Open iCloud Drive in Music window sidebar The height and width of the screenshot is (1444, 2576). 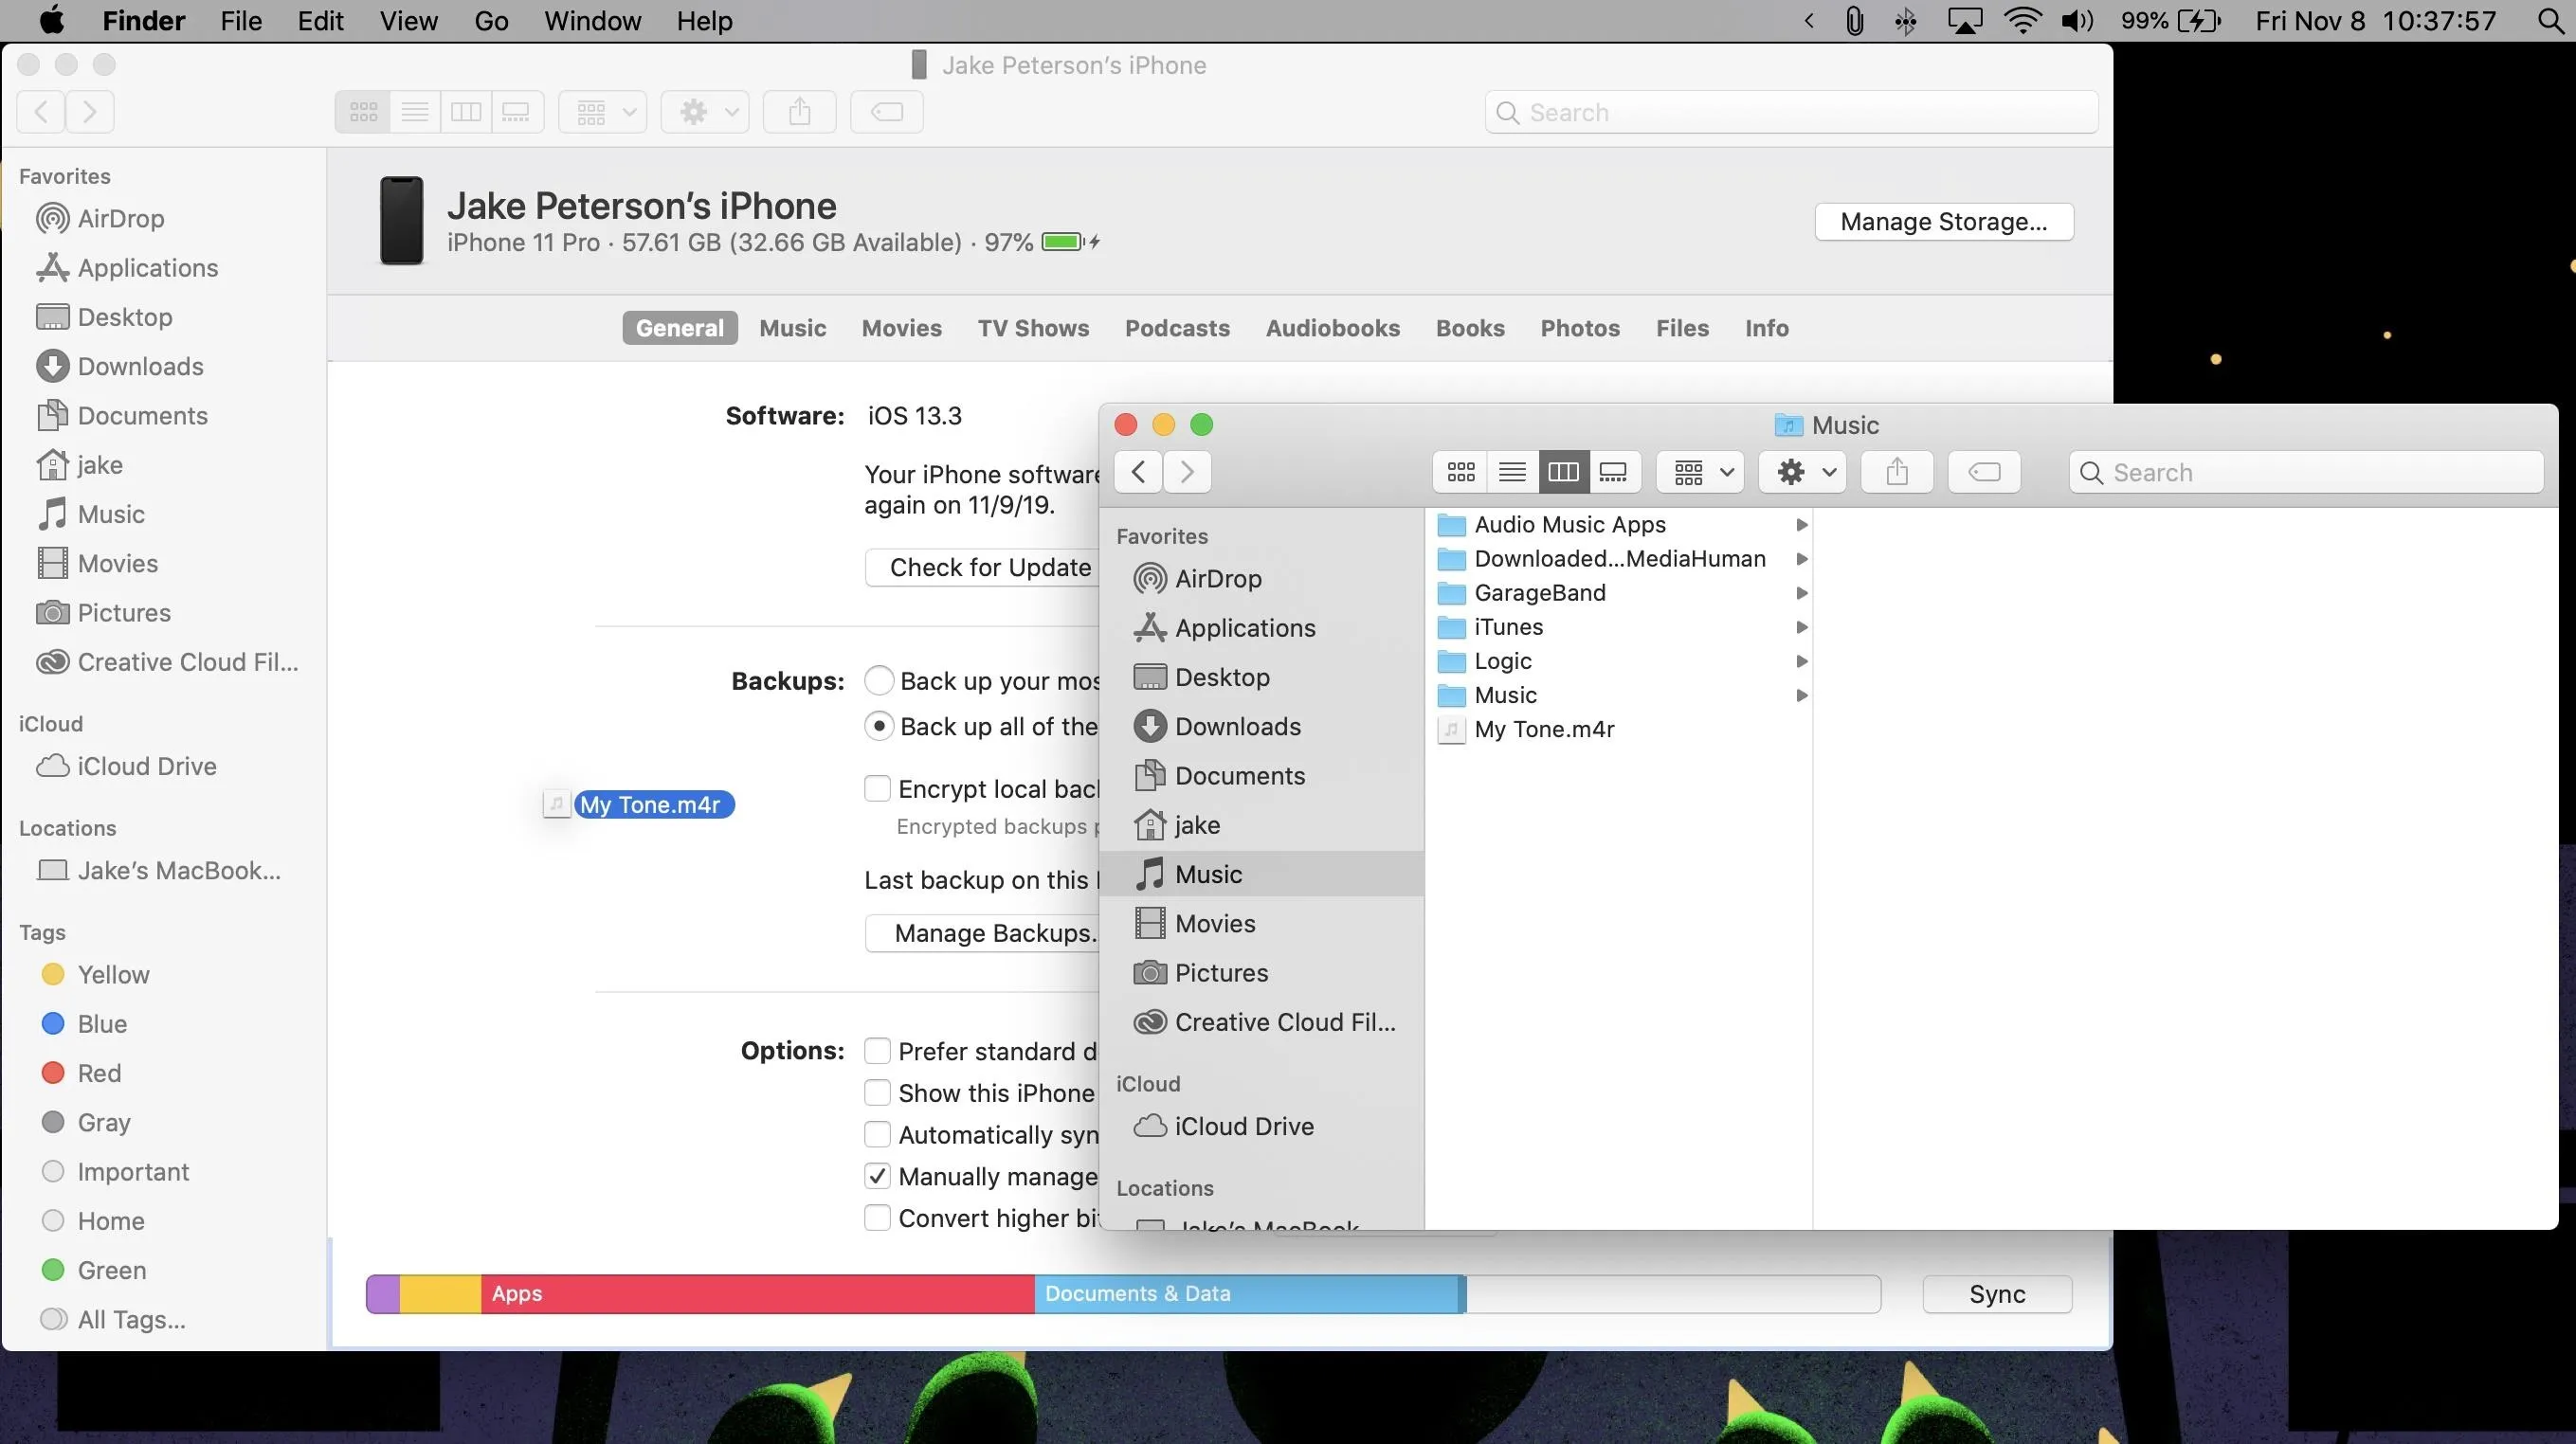(1224, 1127)
